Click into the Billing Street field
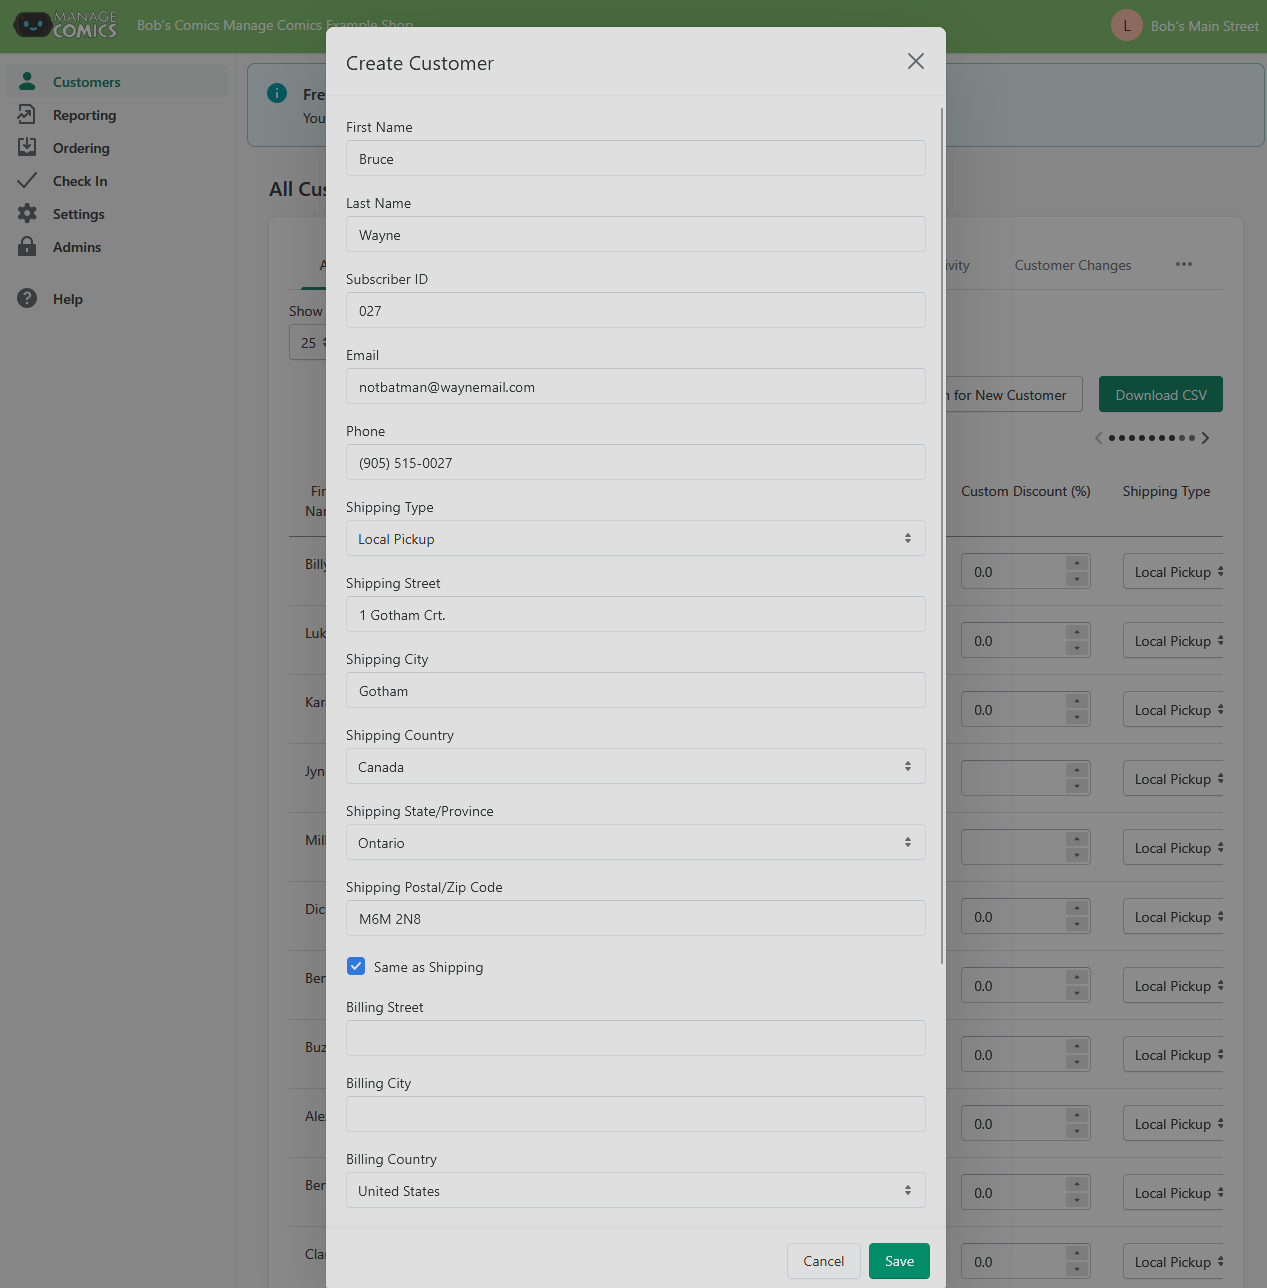 (635, 1038)
